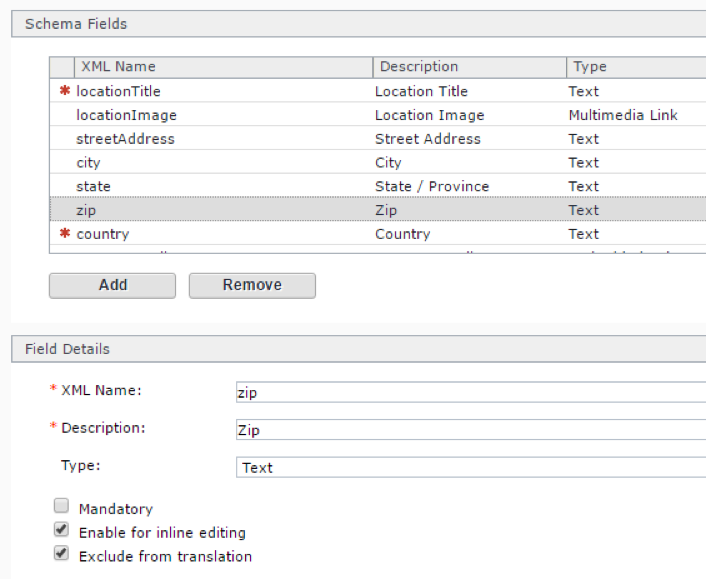Screen dimensions: 706x579
Task: Click the Description input field
Action: [x=470, y=430]
